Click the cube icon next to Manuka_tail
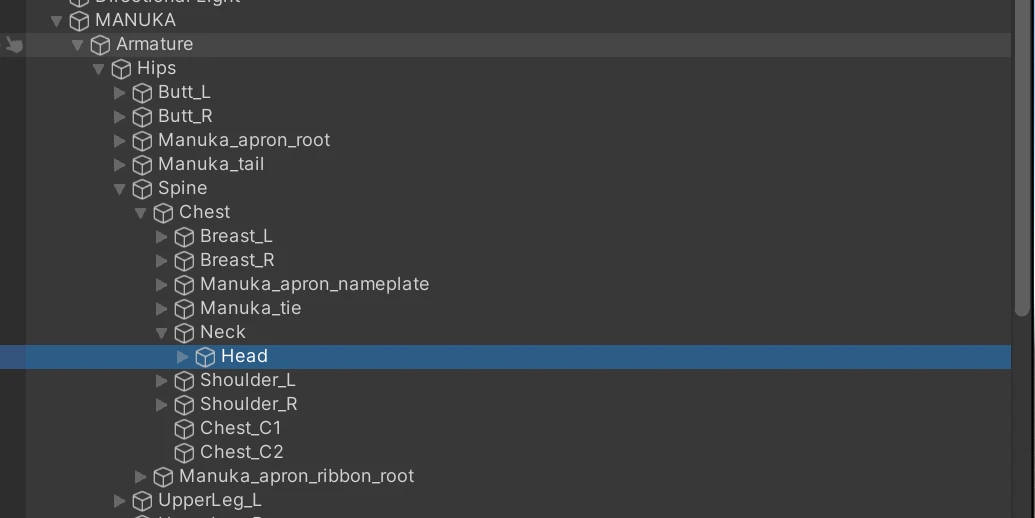The image size is (1035, 518). (x=142, y=165)
